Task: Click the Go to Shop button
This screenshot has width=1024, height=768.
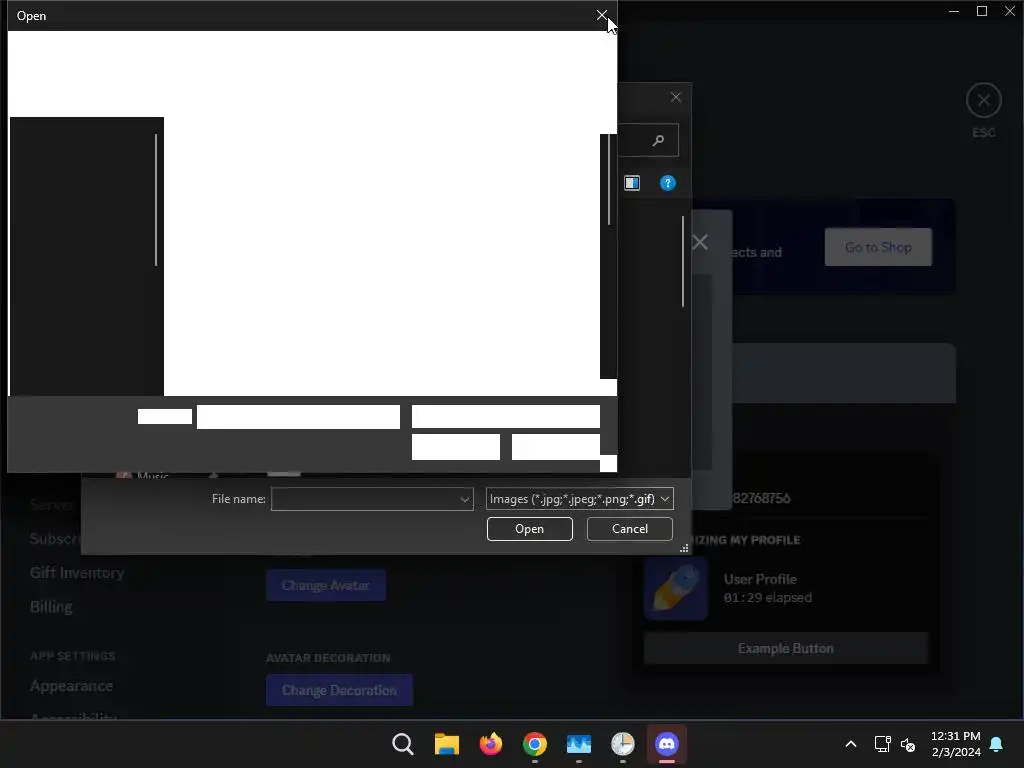Action: click(x=878, y=247)
